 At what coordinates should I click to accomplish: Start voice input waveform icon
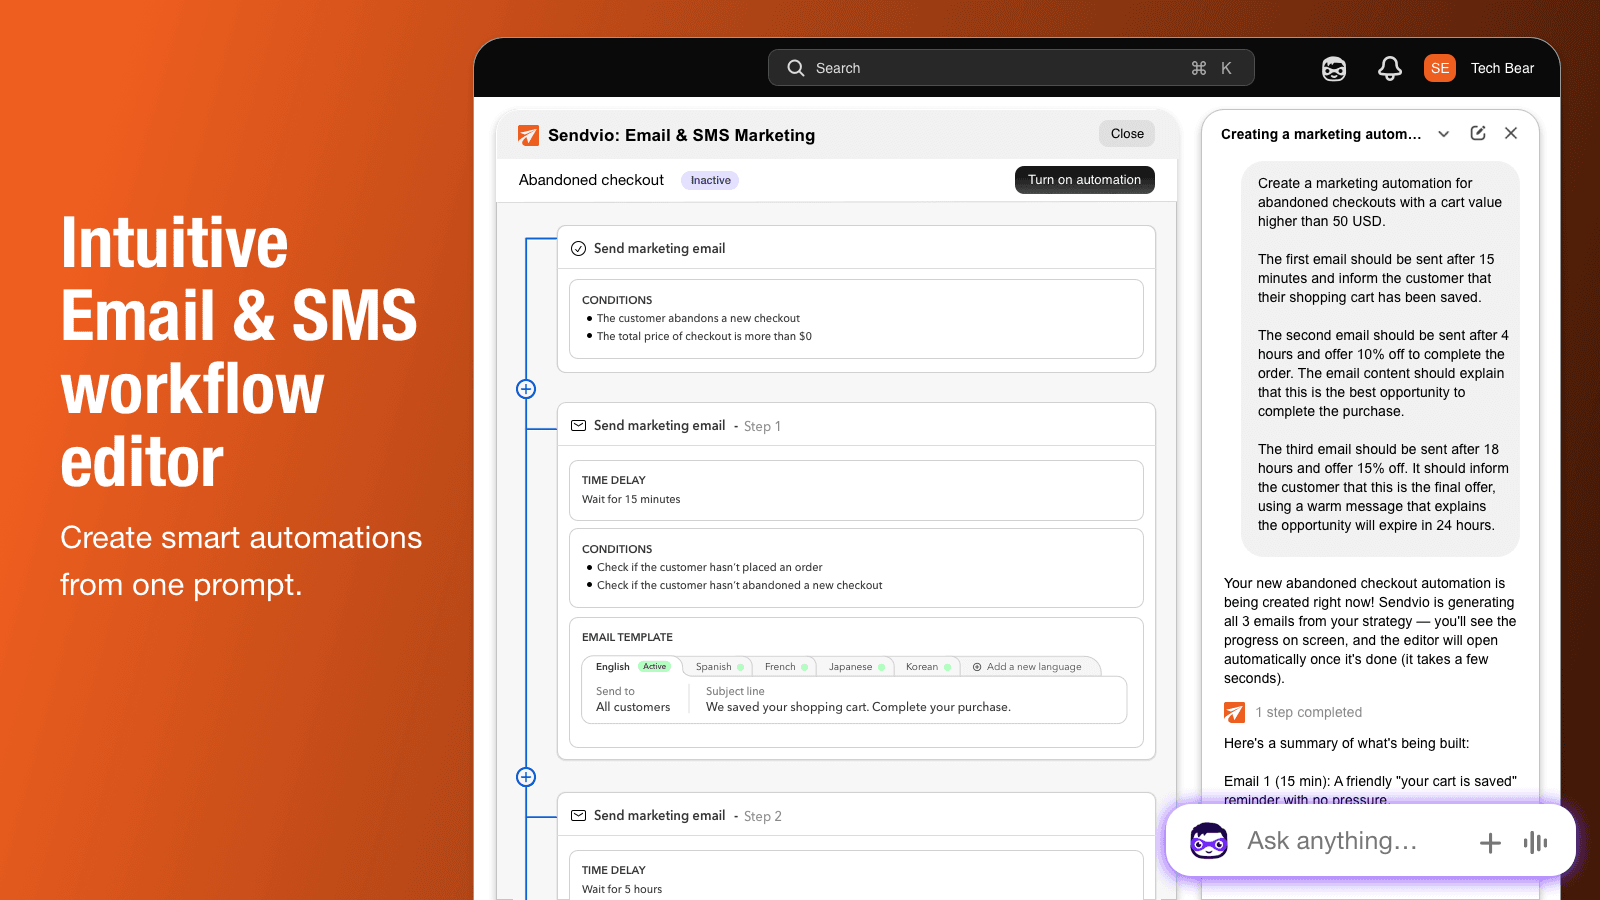pyautogui.click(x=1536, y=843)
